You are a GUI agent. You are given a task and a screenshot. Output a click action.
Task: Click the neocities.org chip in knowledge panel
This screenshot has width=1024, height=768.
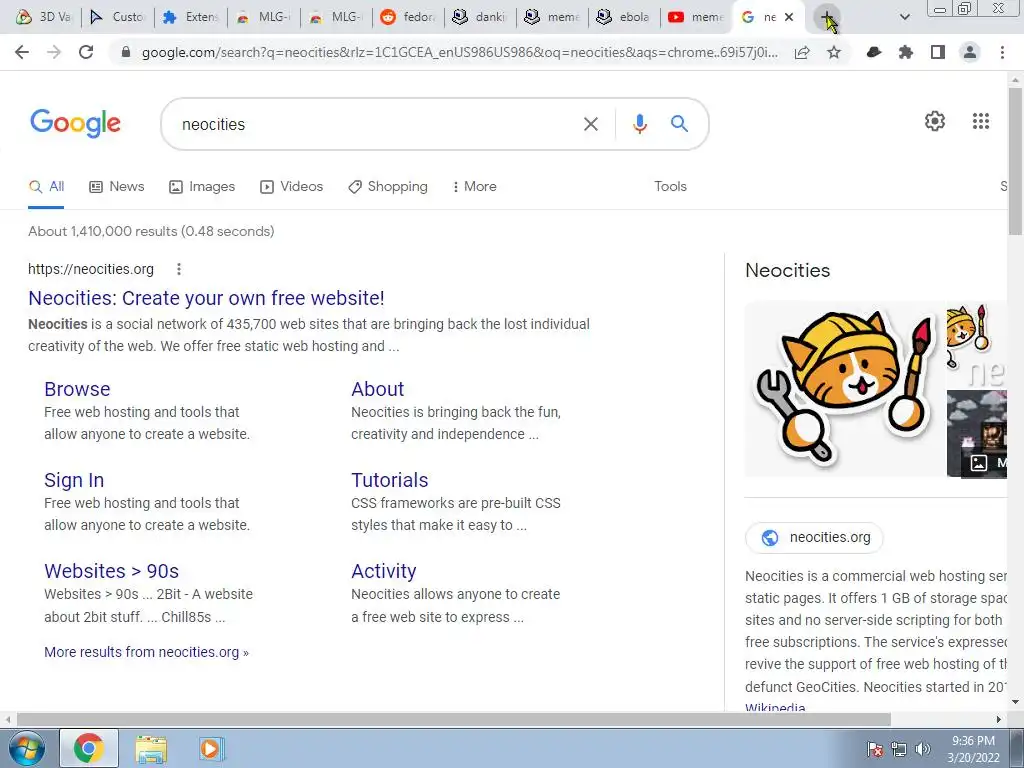814,537
